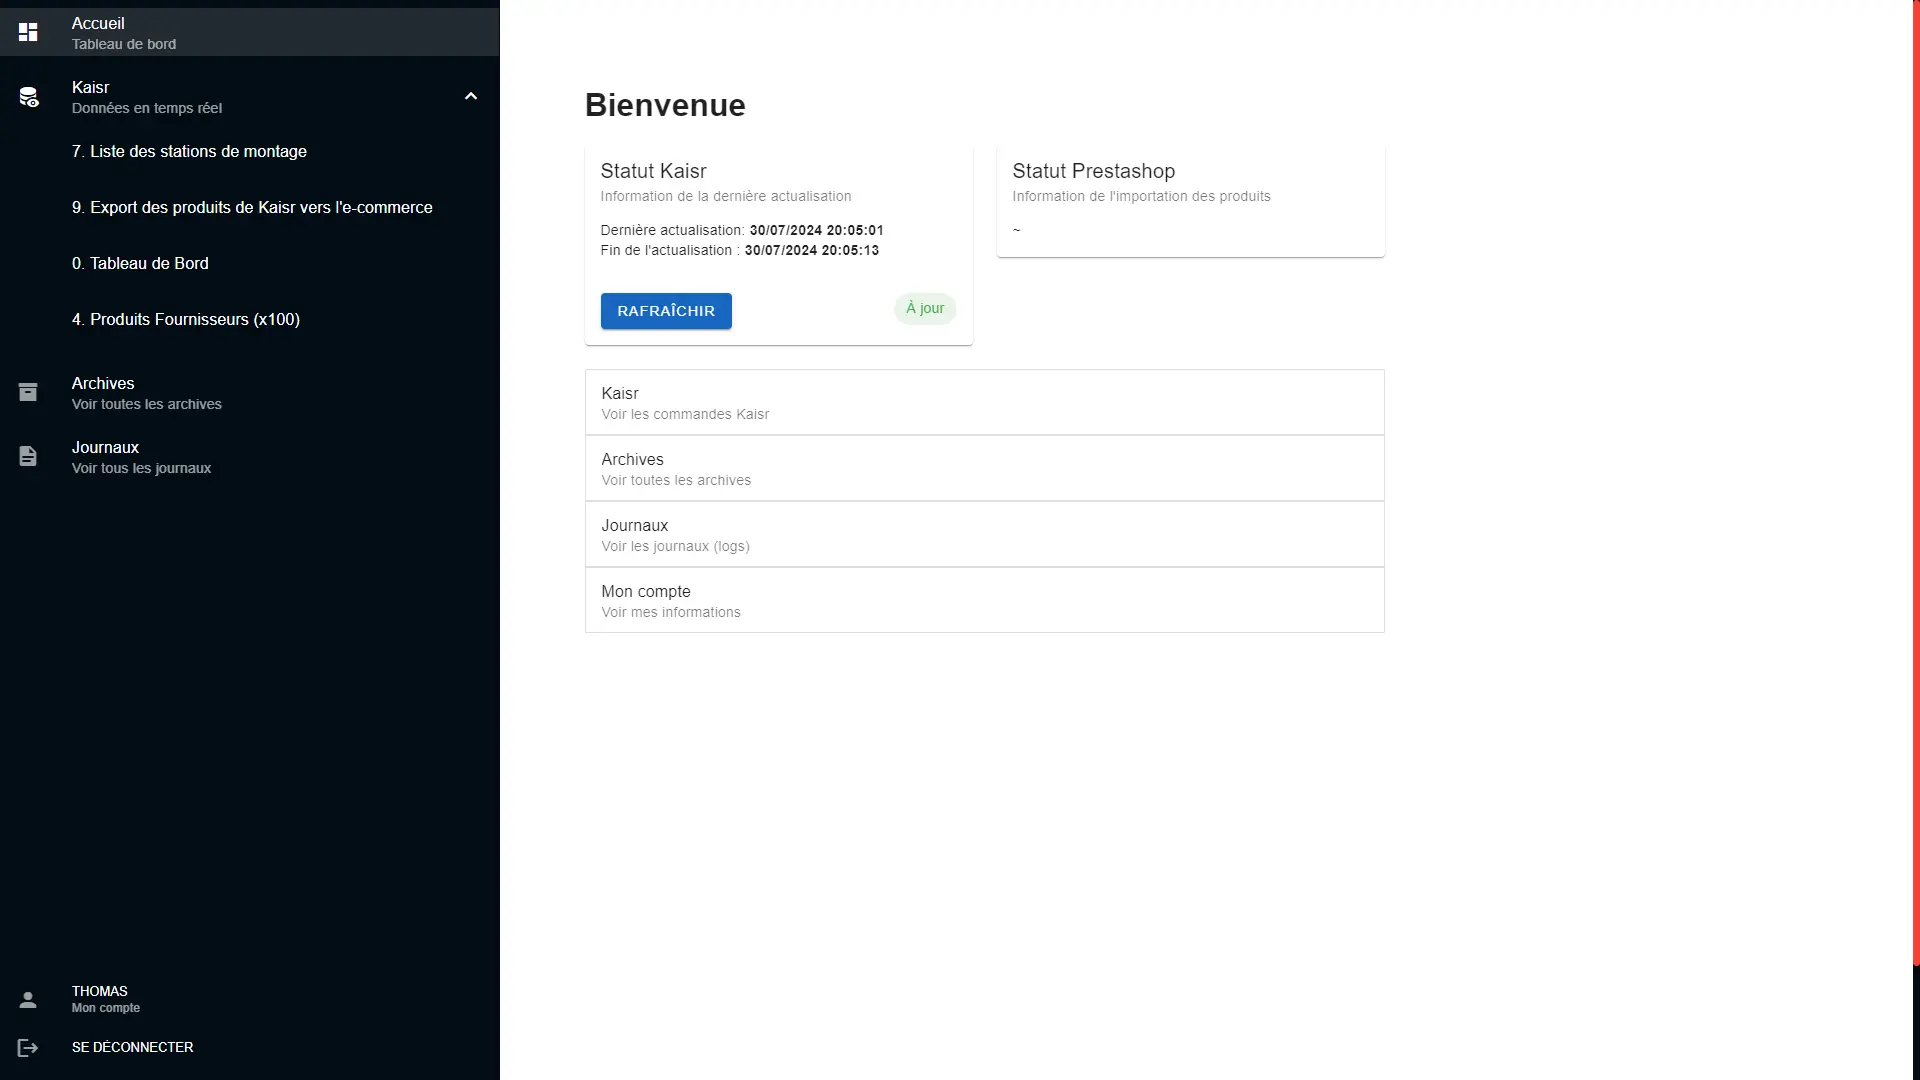Open Accueil Tableau de bord in sidebar
The width and height of the screenshot is (1920, 1080).
[250, 32]
